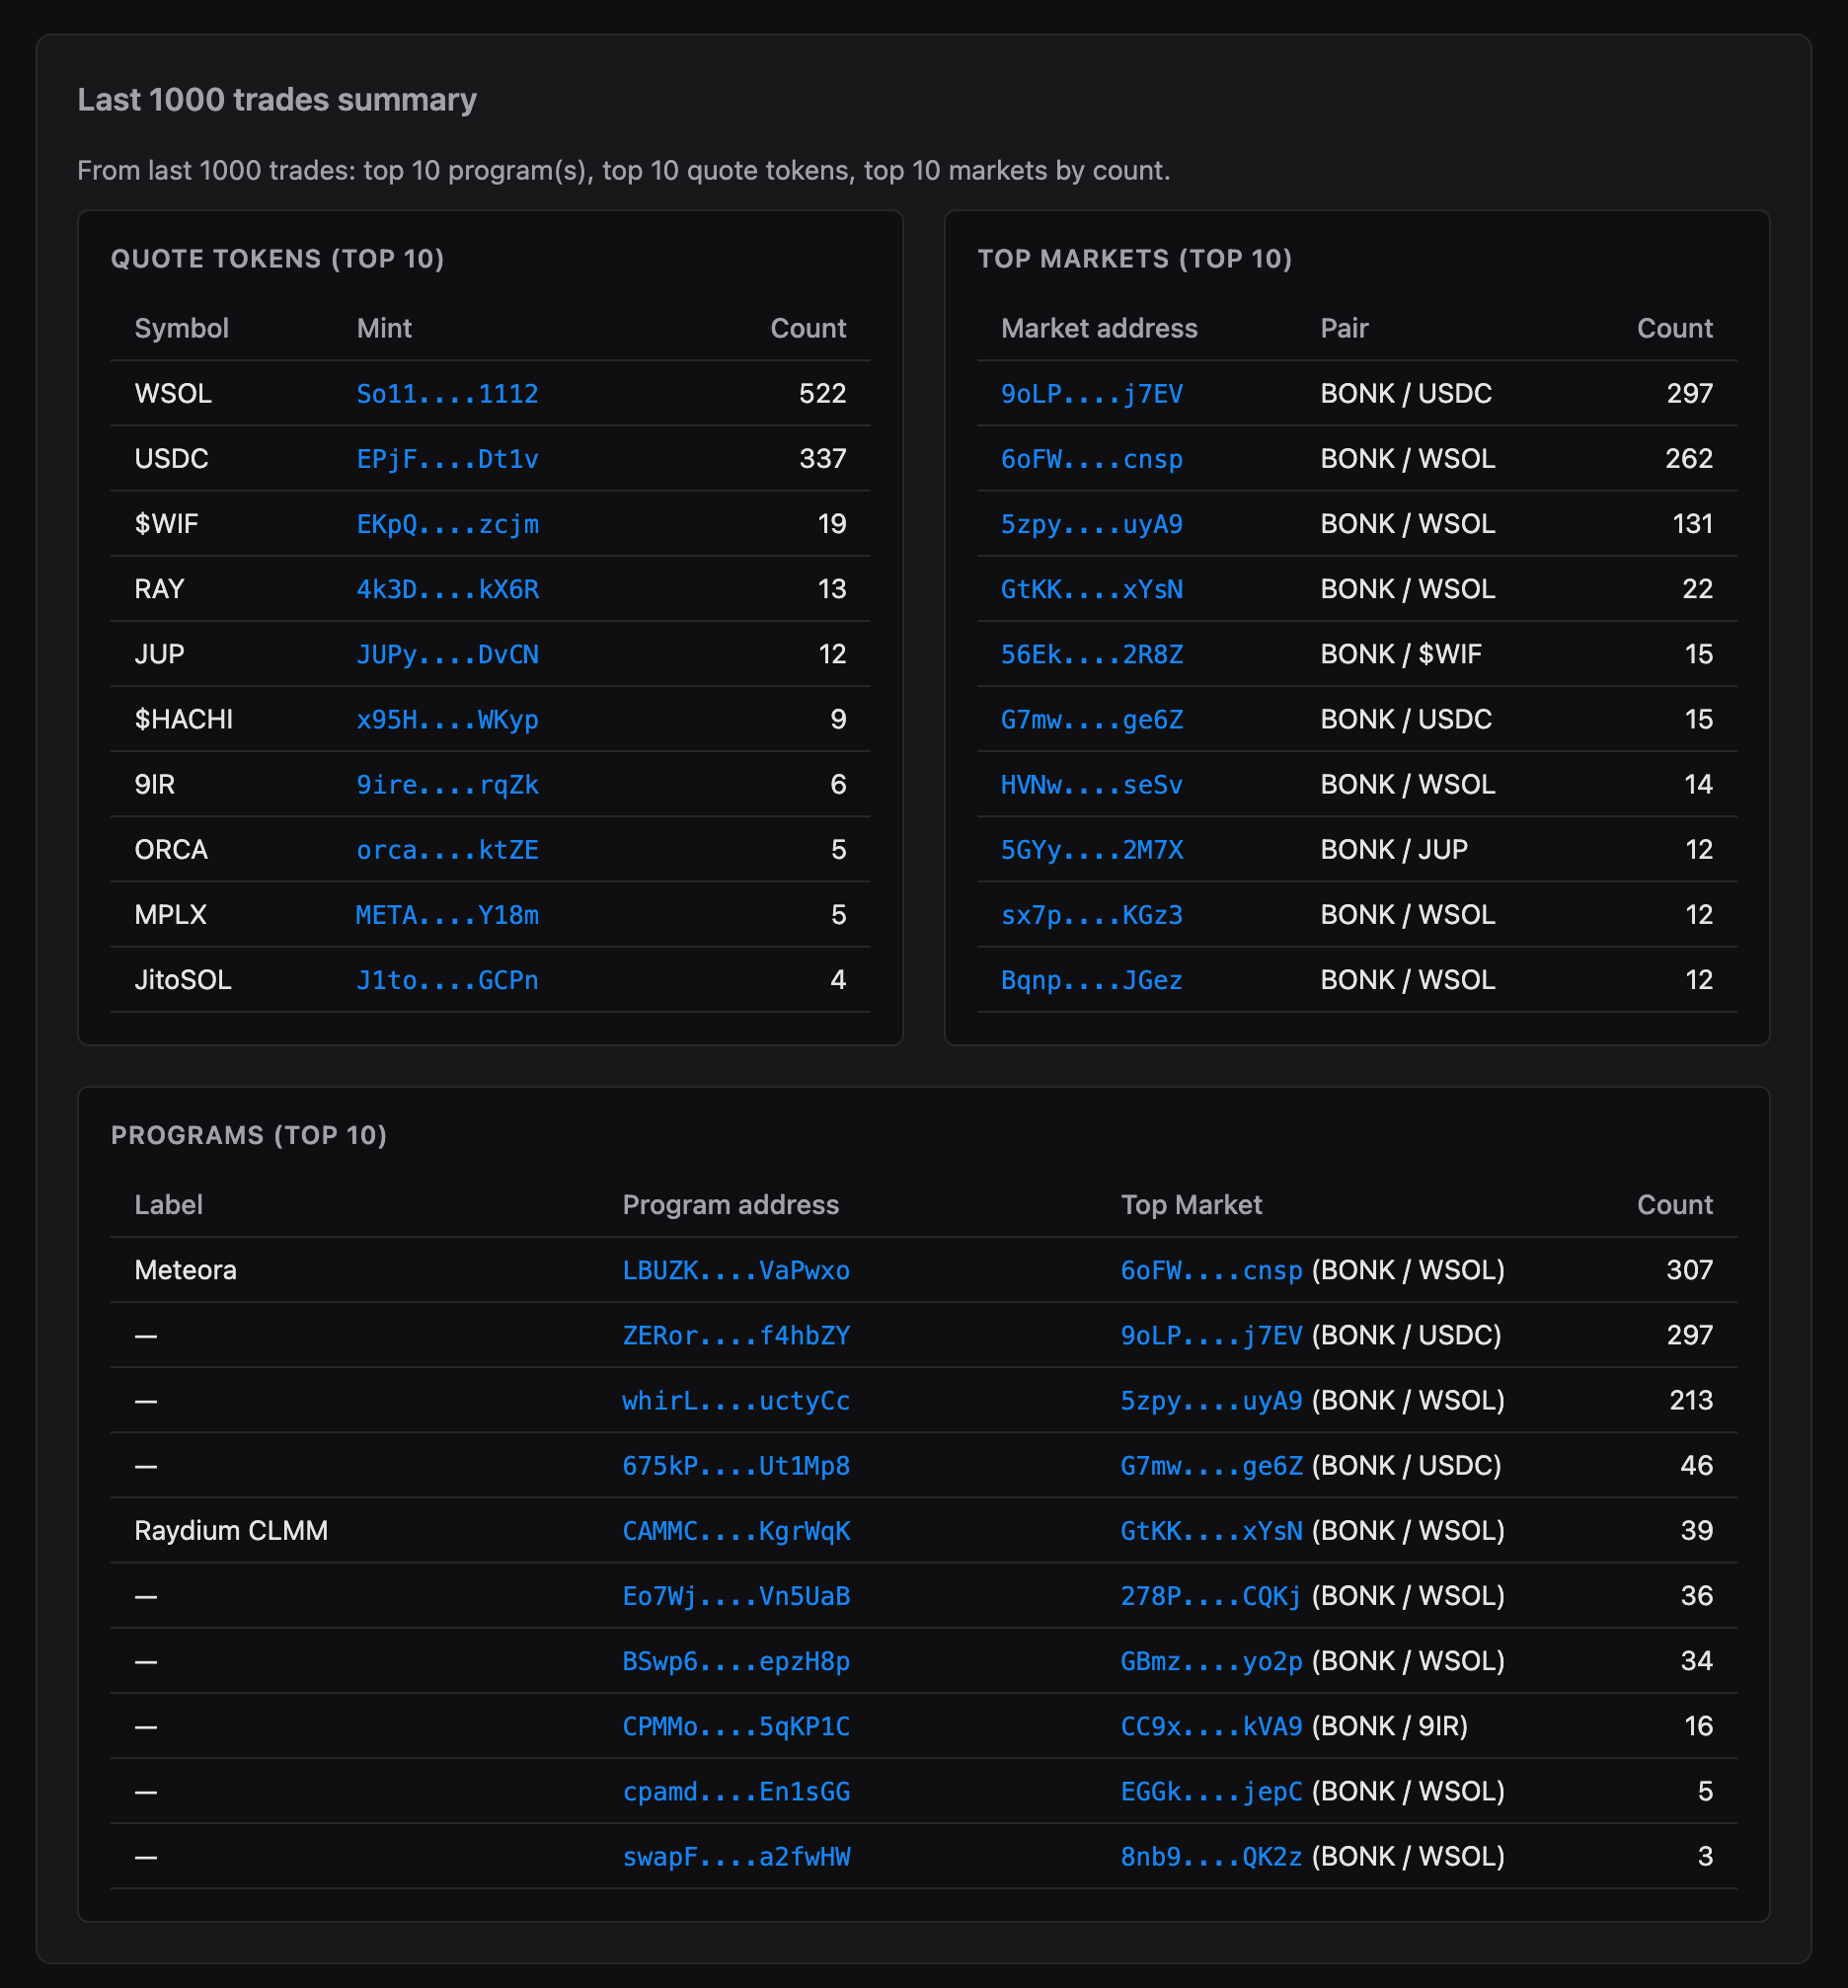The image size is (1848, 1988).
Task: Follow program link CPMMo....5qKP1C
Action: coord(736,1726)
